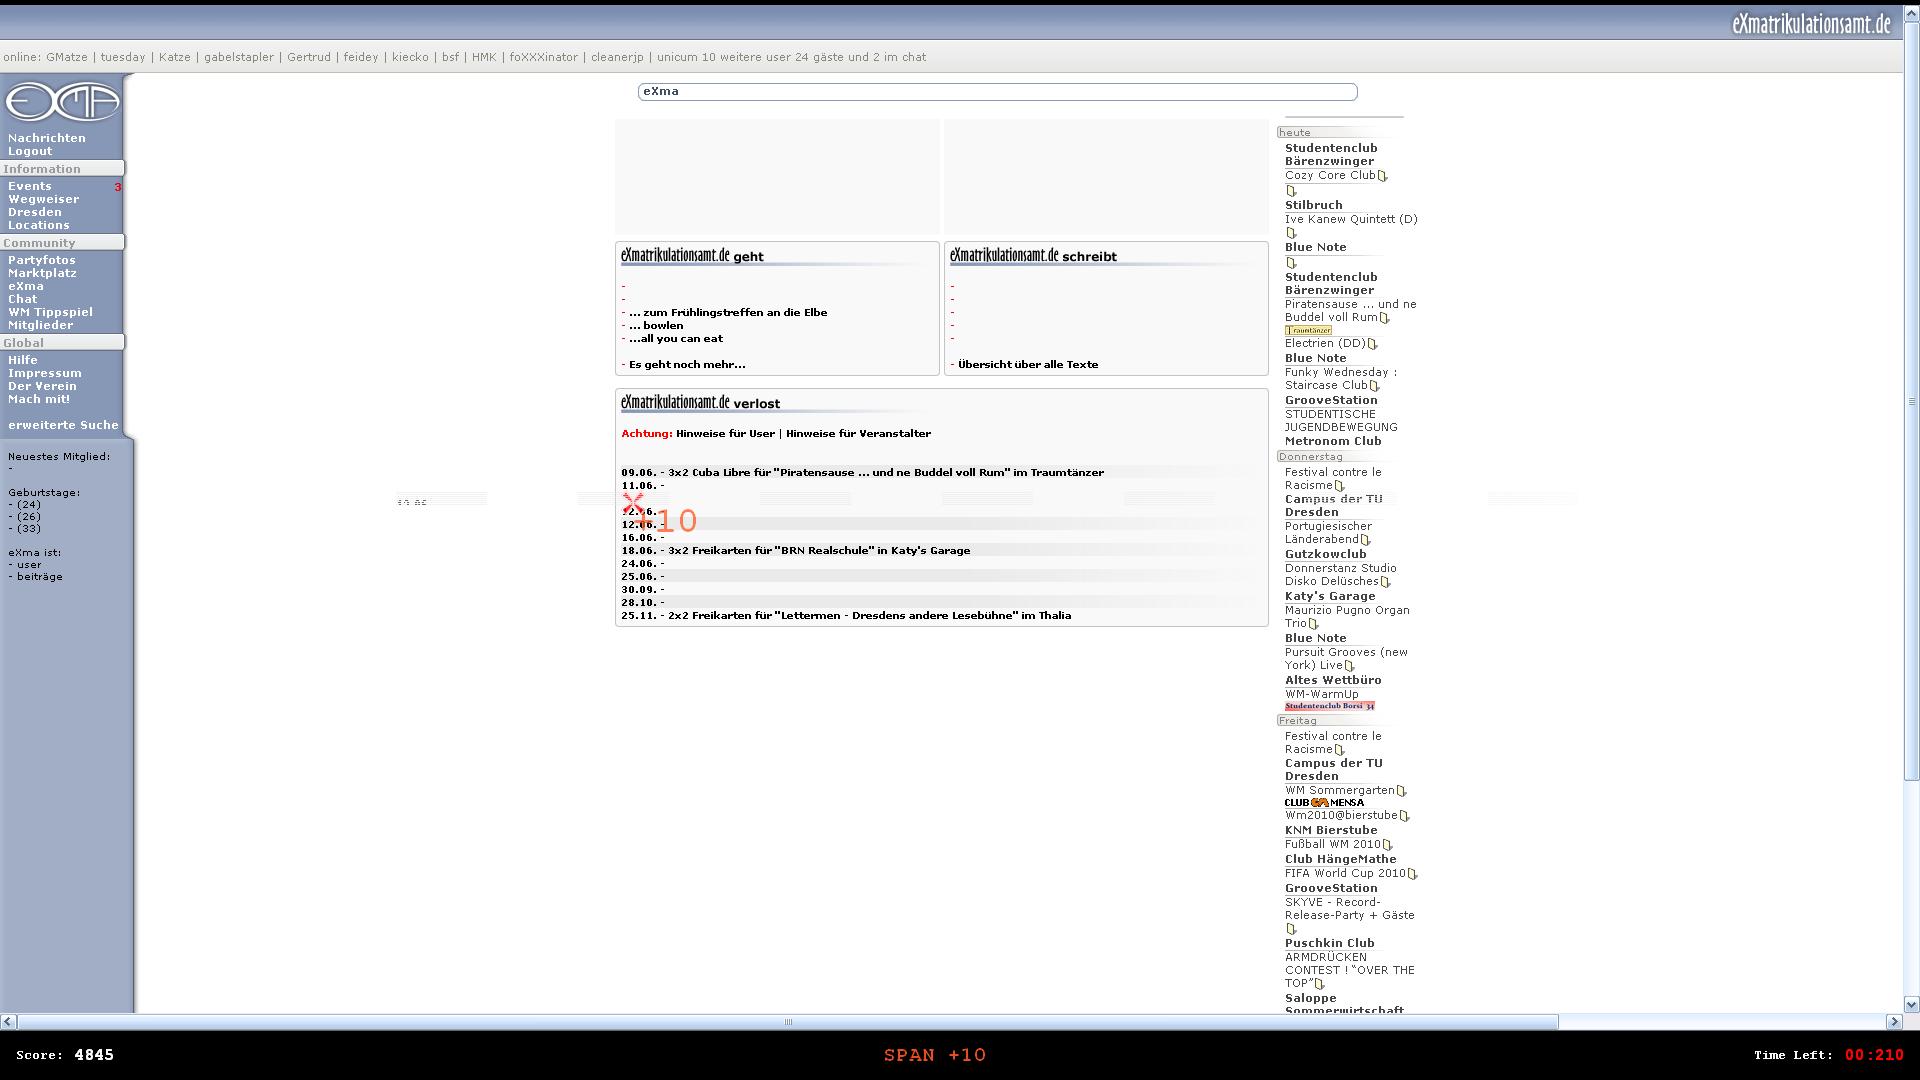Click the vertical scrollbar down arrow
The height and width of the screenshot is (1080, 1920).
pos(1912,1005)
